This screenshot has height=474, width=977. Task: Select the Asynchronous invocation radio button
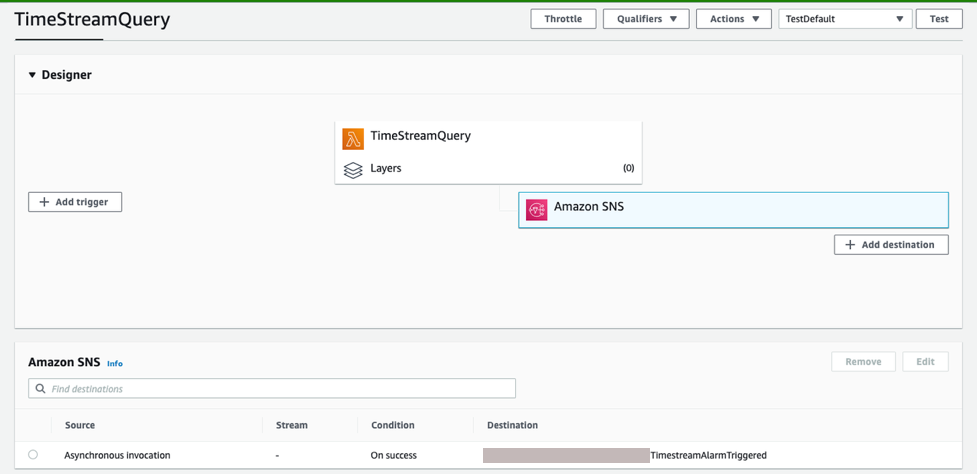pos(33,455)
